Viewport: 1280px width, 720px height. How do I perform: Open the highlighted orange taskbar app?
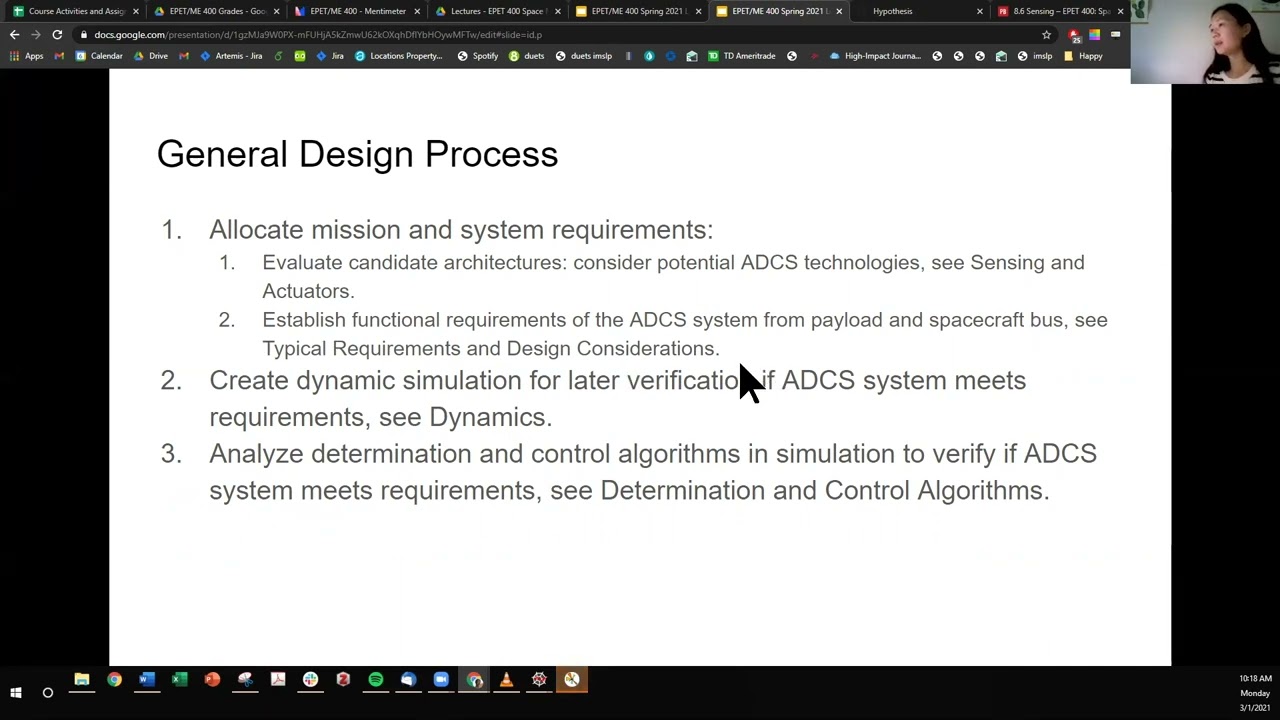pos(572,680)
